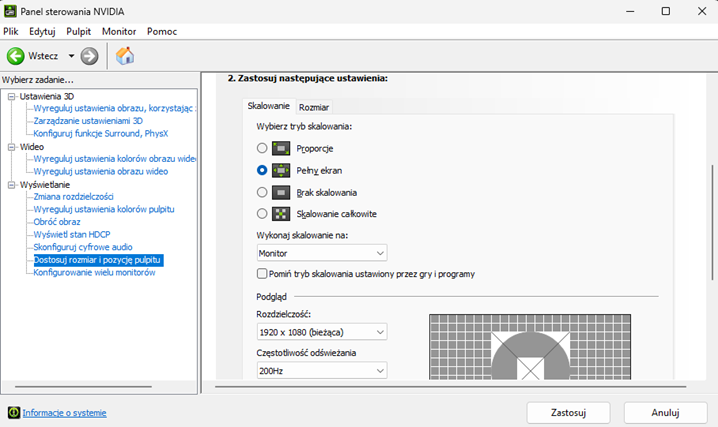The image size is (718, 427).
Task: Click the Wyświetlanie category label
Action: tap(45, 185)
